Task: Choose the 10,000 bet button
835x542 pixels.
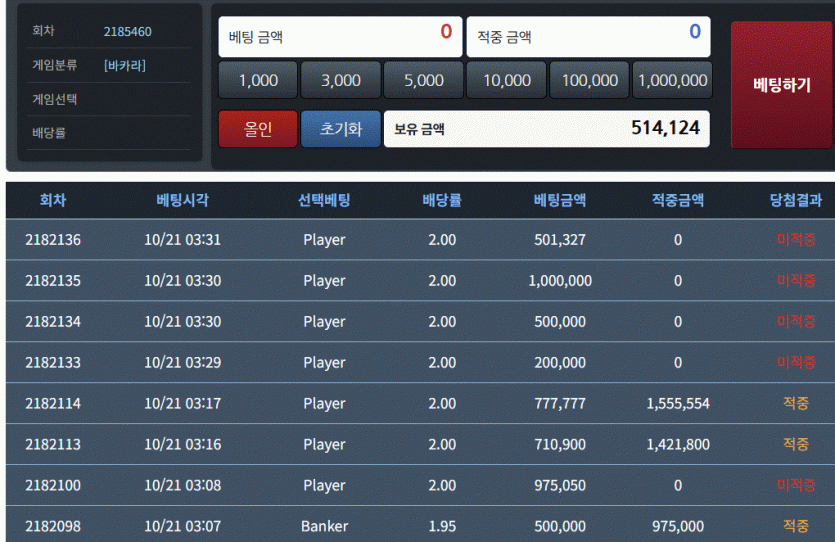Action: [506, 80]
